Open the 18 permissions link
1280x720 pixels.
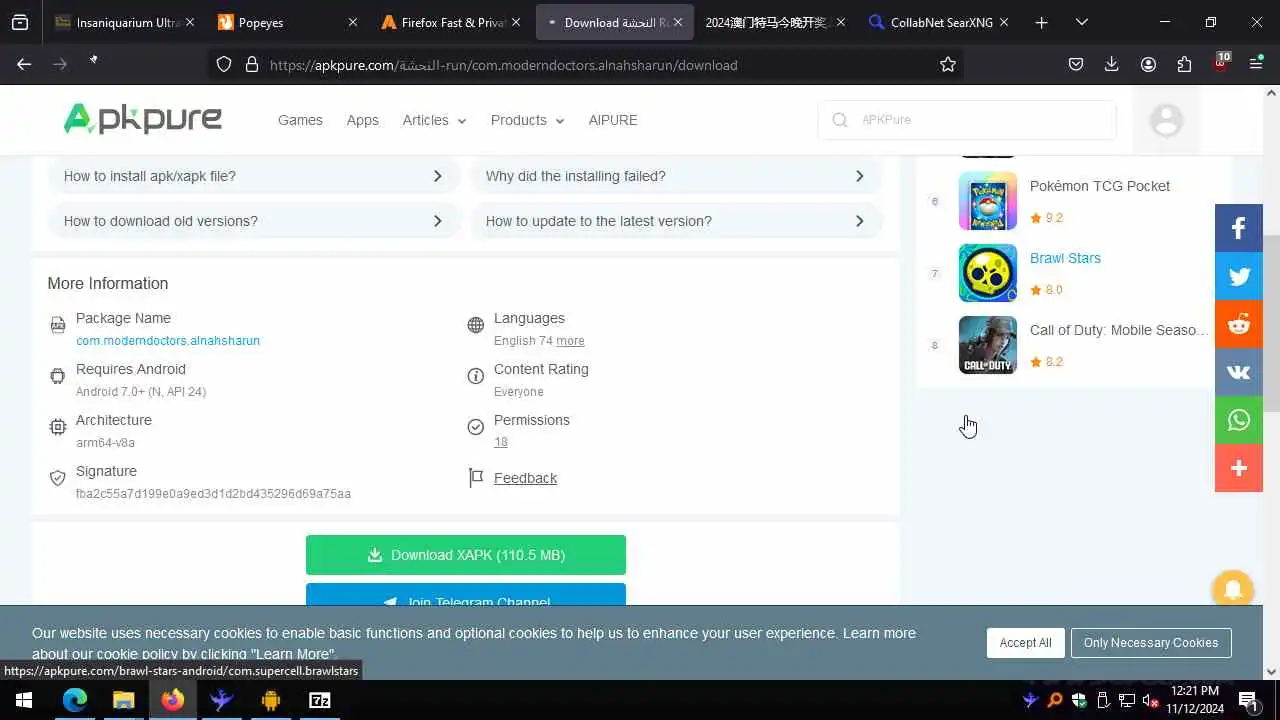(501, 442)
